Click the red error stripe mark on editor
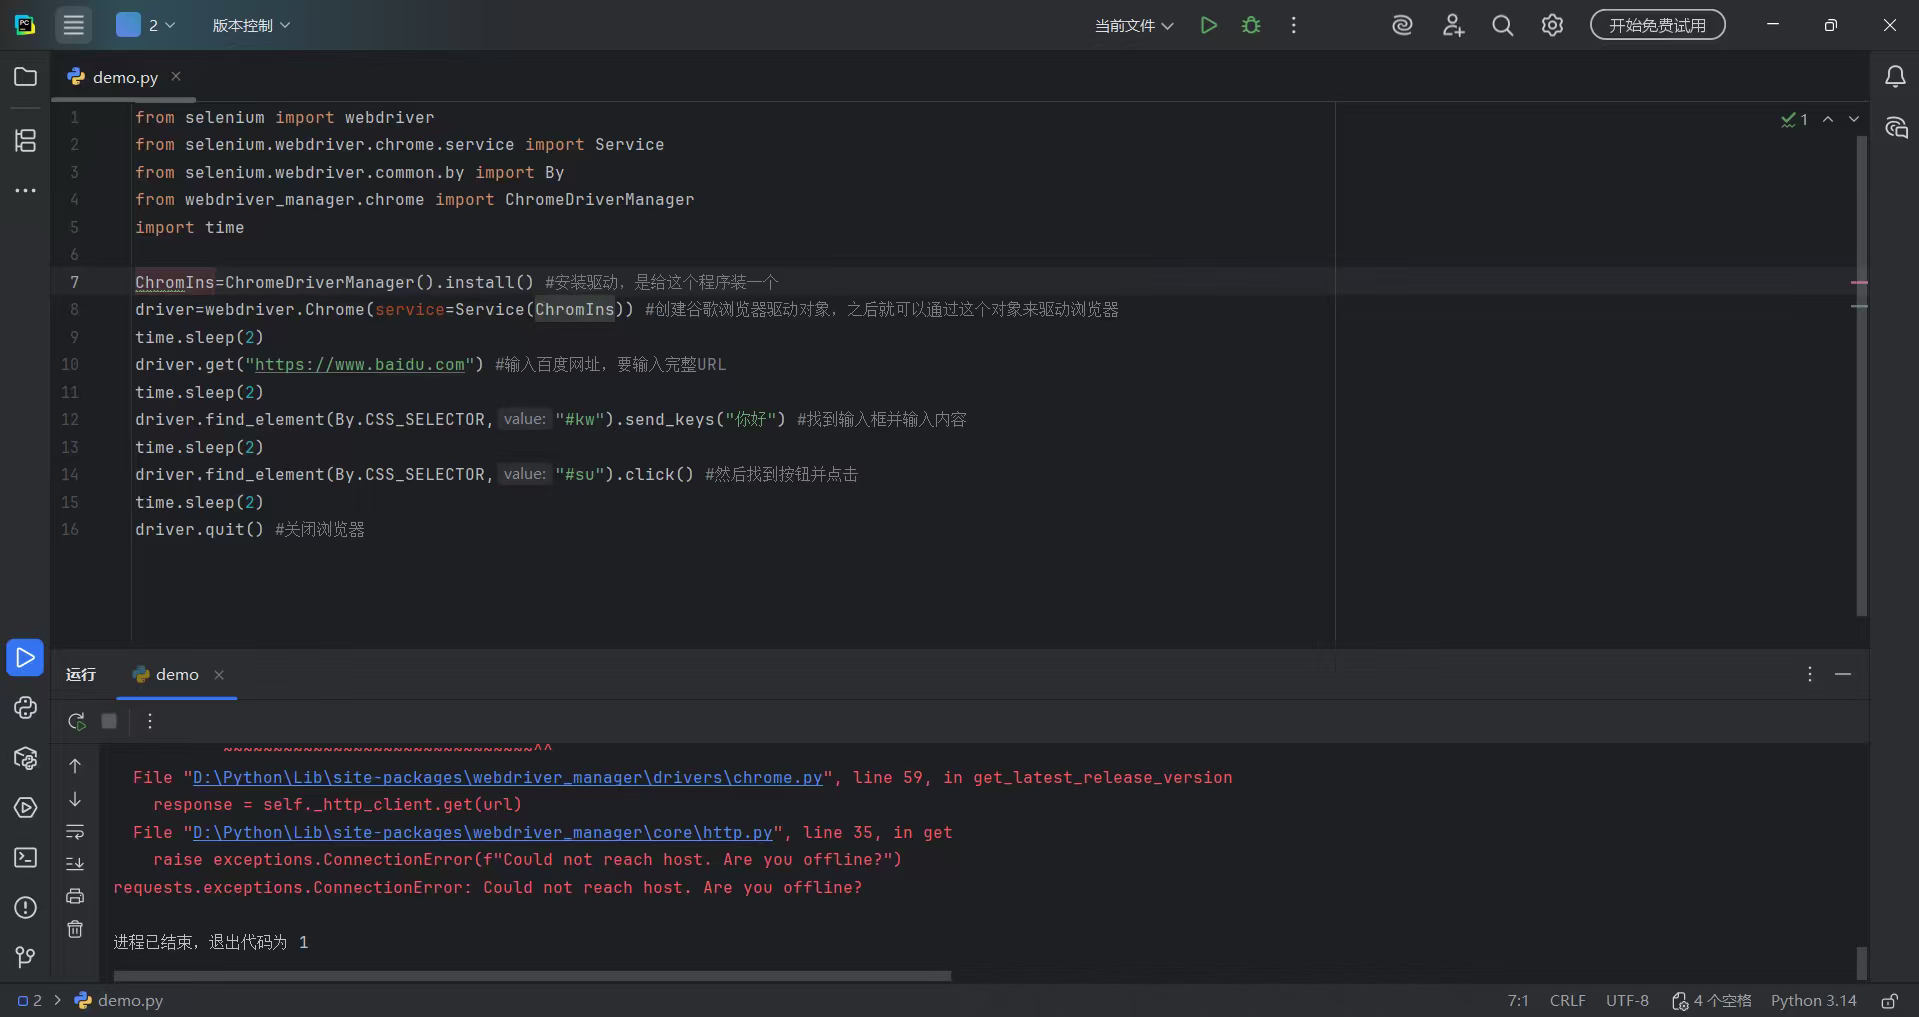The height and width of the screenshot is (1017, 1919). (x=1859, y=283)
